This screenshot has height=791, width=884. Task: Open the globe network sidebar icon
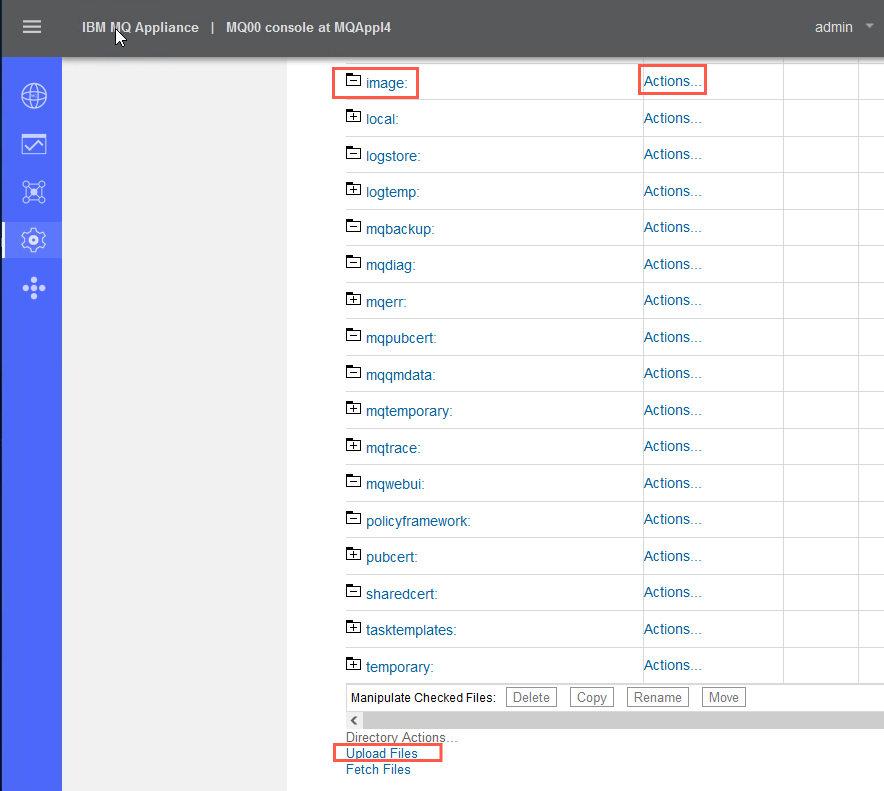(34, 96)
